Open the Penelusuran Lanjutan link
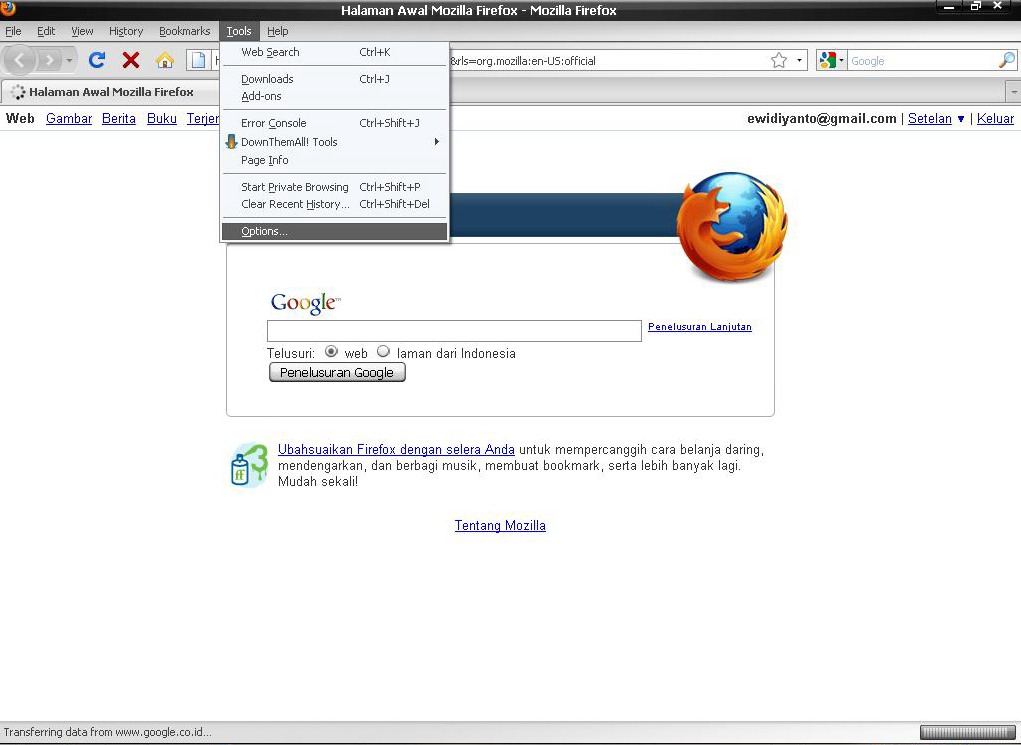This screenshot has height=745, width=1021. [700, 327]
